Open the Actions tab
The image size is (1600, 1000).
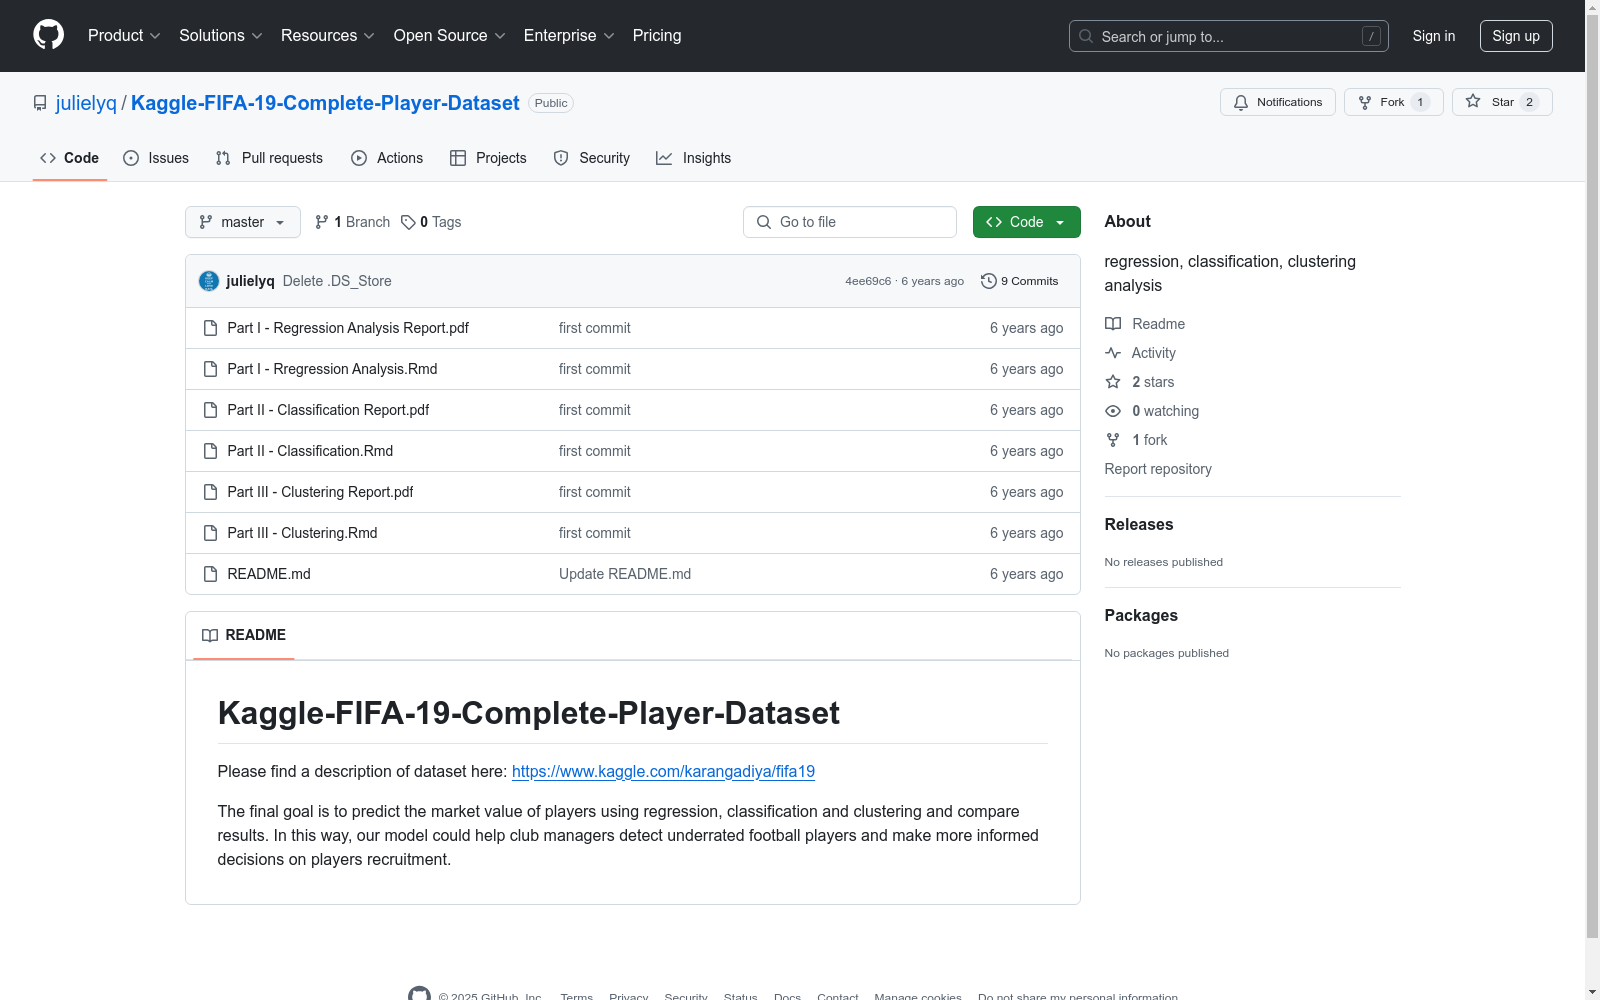387,158
